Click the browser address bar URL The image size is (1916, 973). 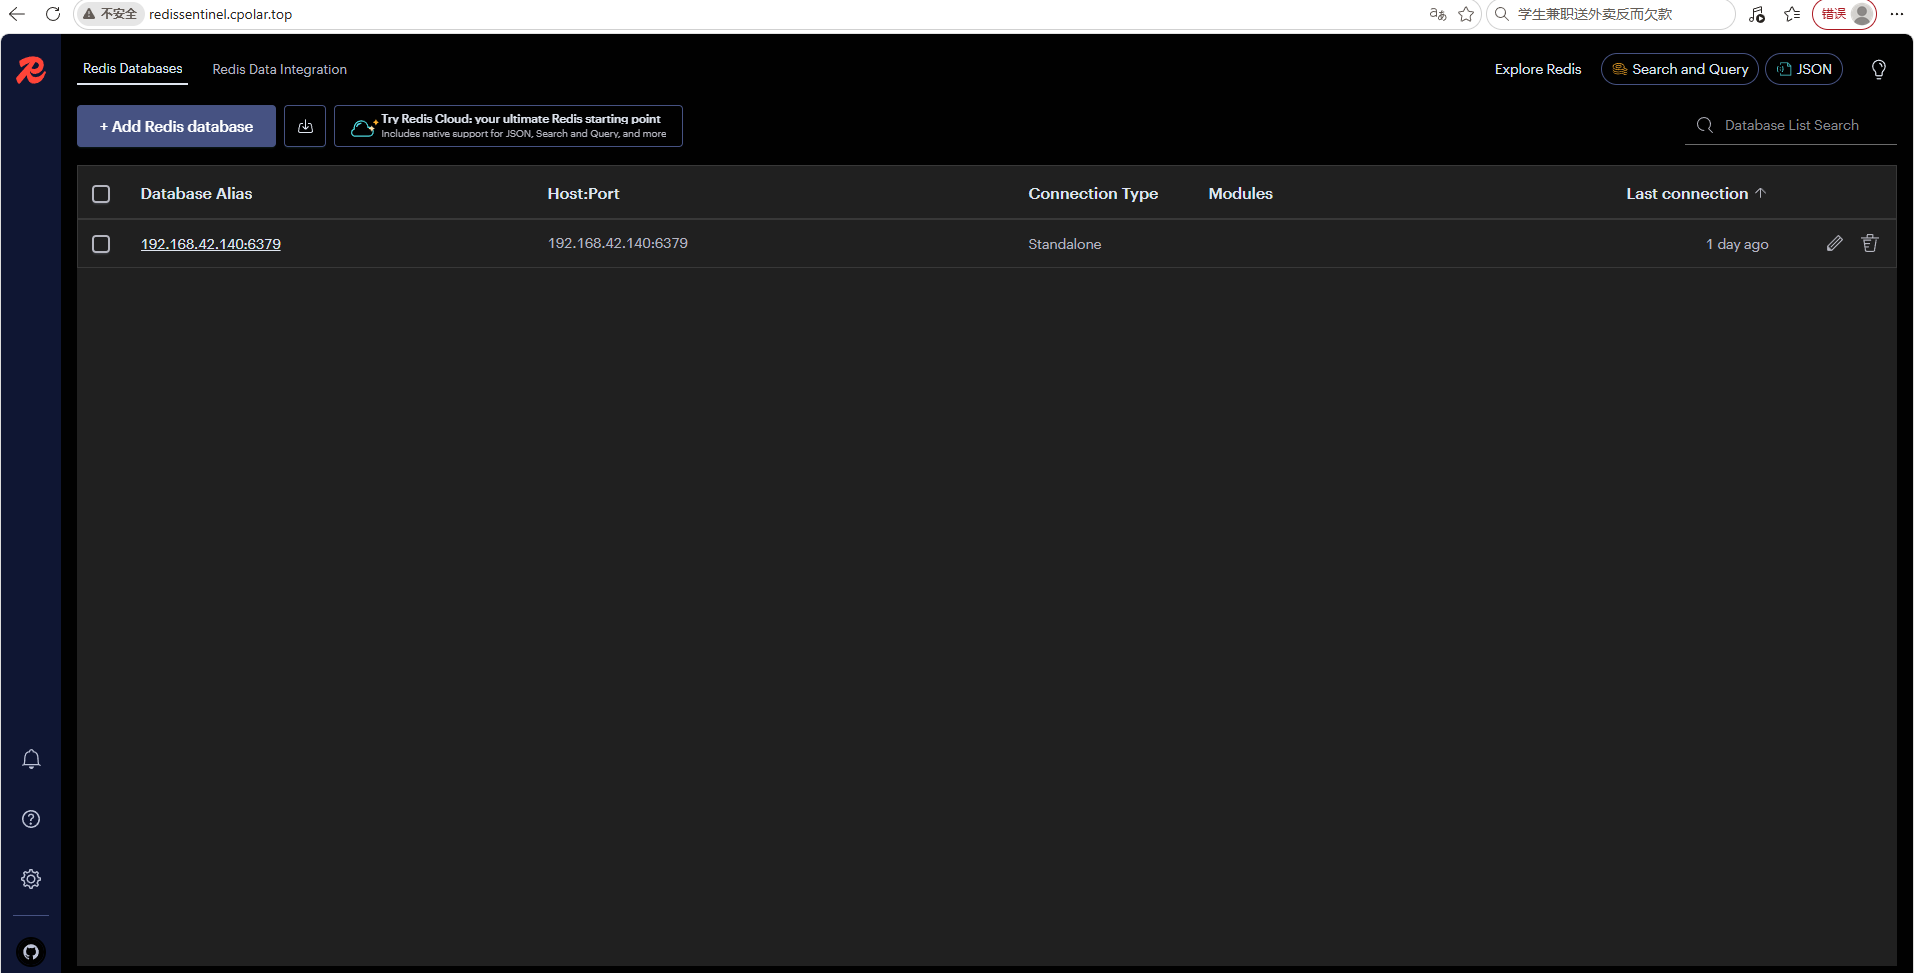(x=221, y=14)
